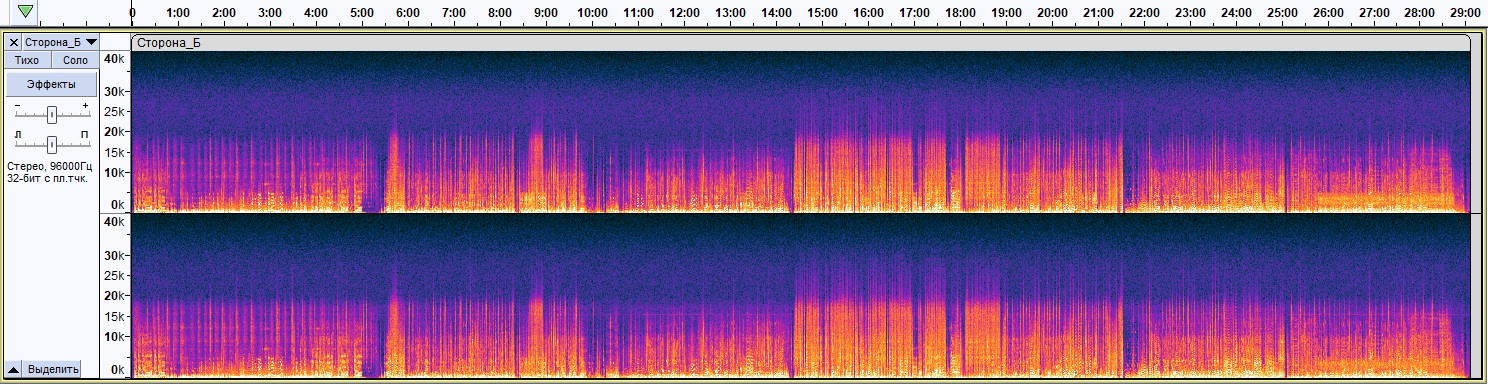Click the 0k label on lower channel scale
Screen dimensions: 1488x384
[117, 370]
